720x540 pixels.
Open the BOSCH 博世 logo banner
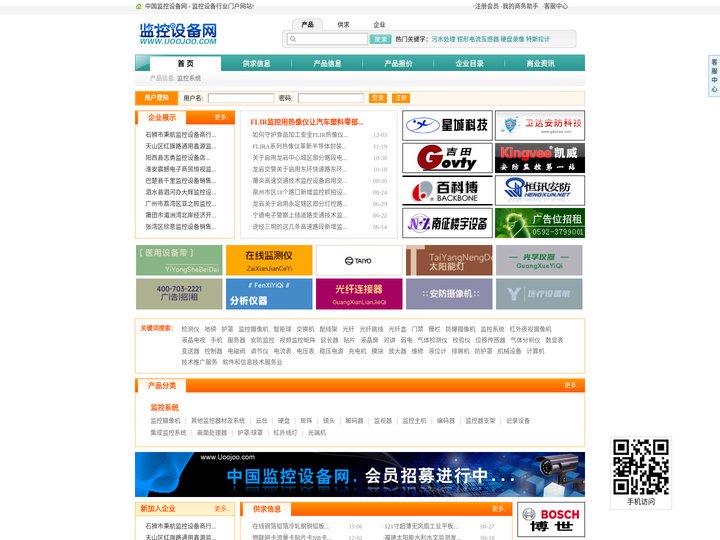(x=551, y=519)
